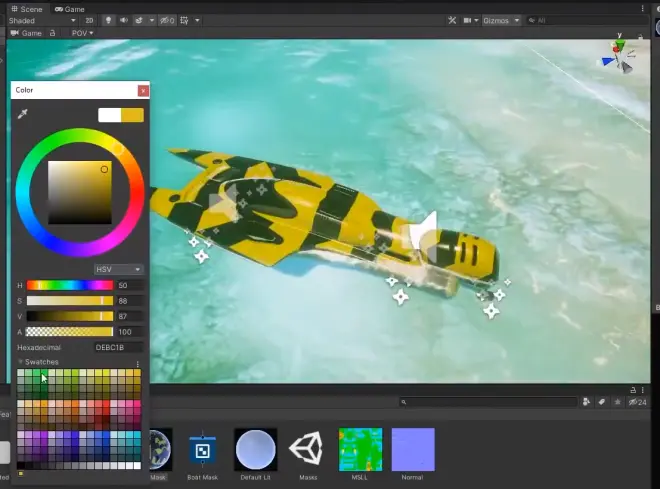Screen dimensions: 660x489
Task: Click the A alpha slider
Action: (x=70, y=332)
